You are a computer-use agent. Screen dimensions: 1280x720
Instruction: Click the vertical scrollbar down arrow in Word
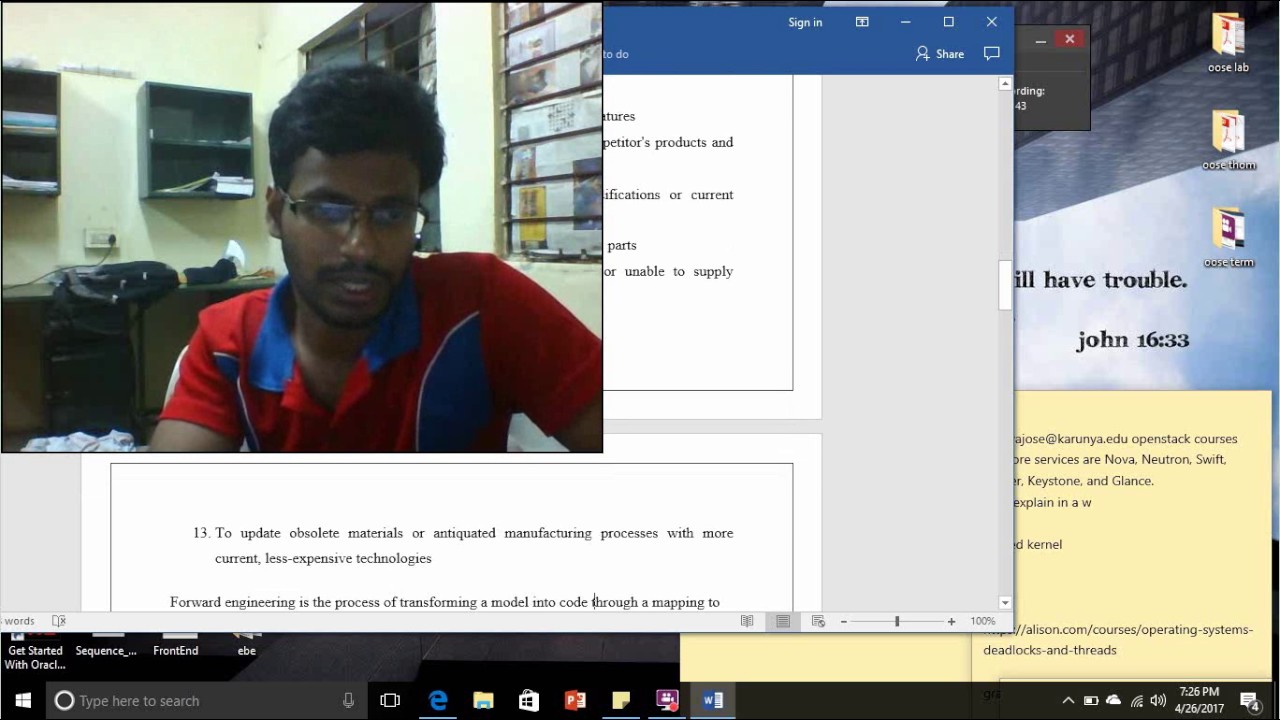1005,602
